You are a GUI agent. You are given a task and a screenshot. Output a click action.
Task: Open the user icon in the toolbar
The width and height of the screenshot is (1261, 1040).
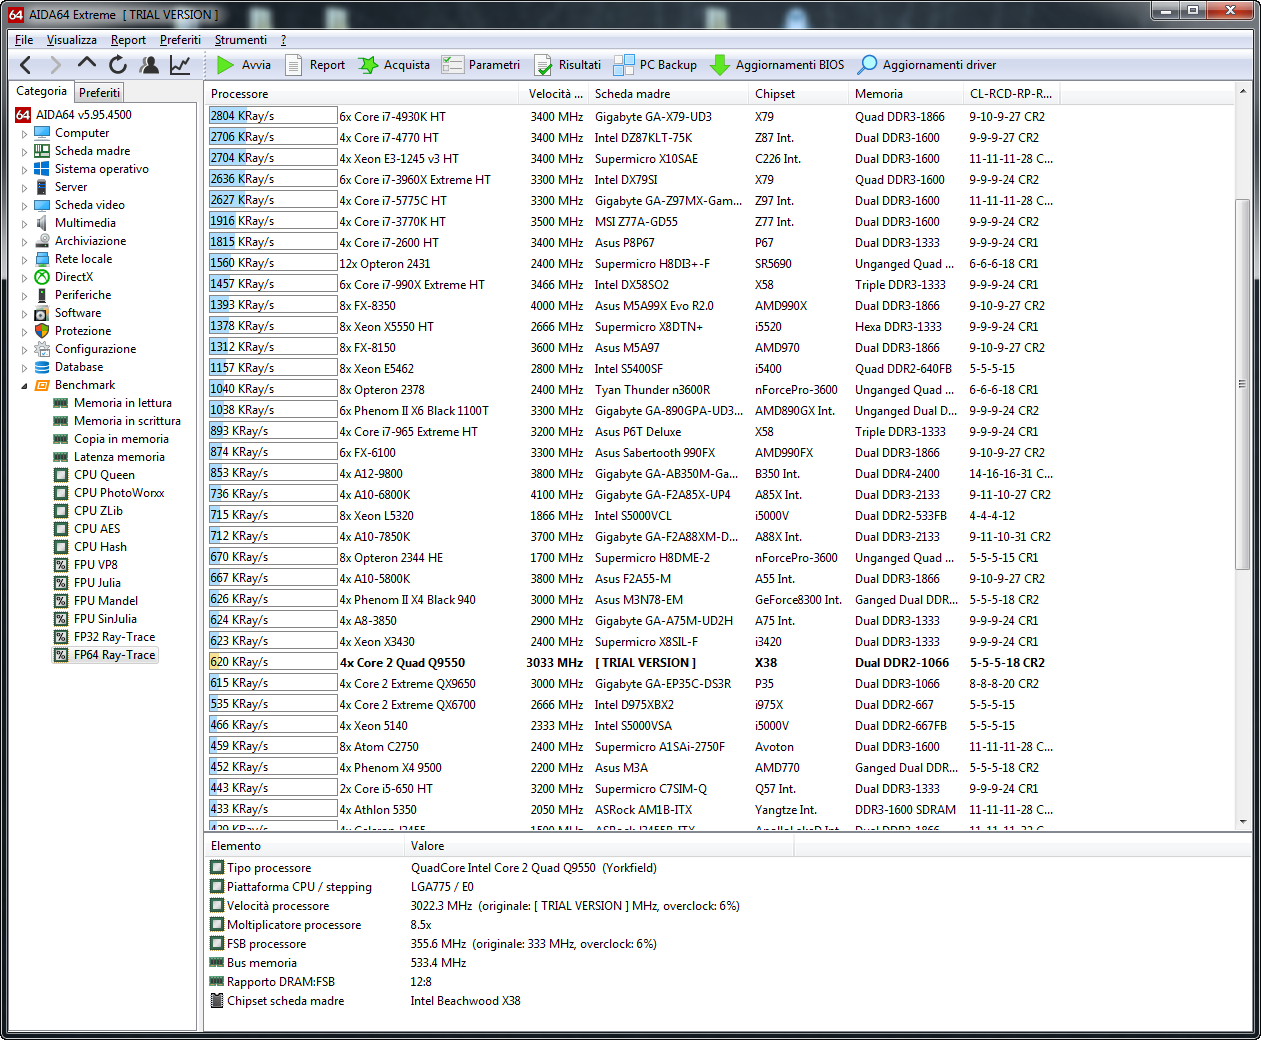pos(149,65)
